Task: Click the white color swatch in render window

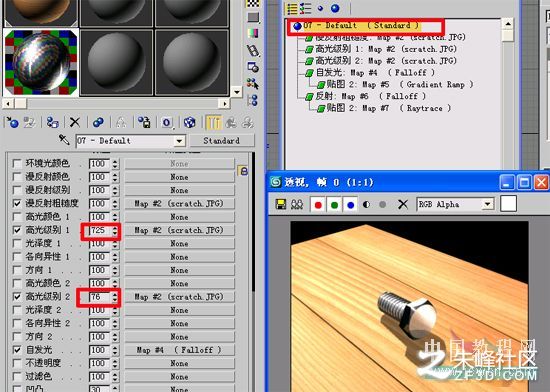Action: point(508,204)
